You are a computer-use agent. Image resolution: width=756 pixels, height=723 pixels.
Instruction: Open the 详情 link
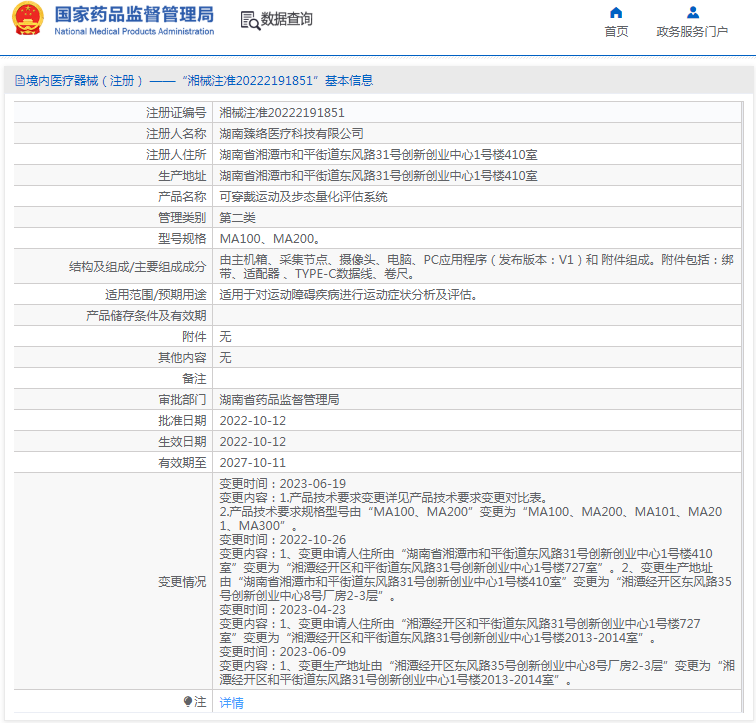231,703
